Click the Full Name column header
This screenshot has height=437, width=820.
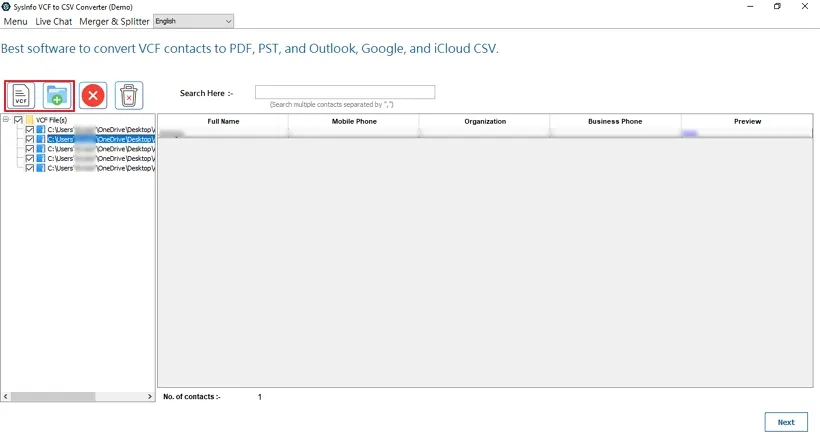[x=223, y=121]
